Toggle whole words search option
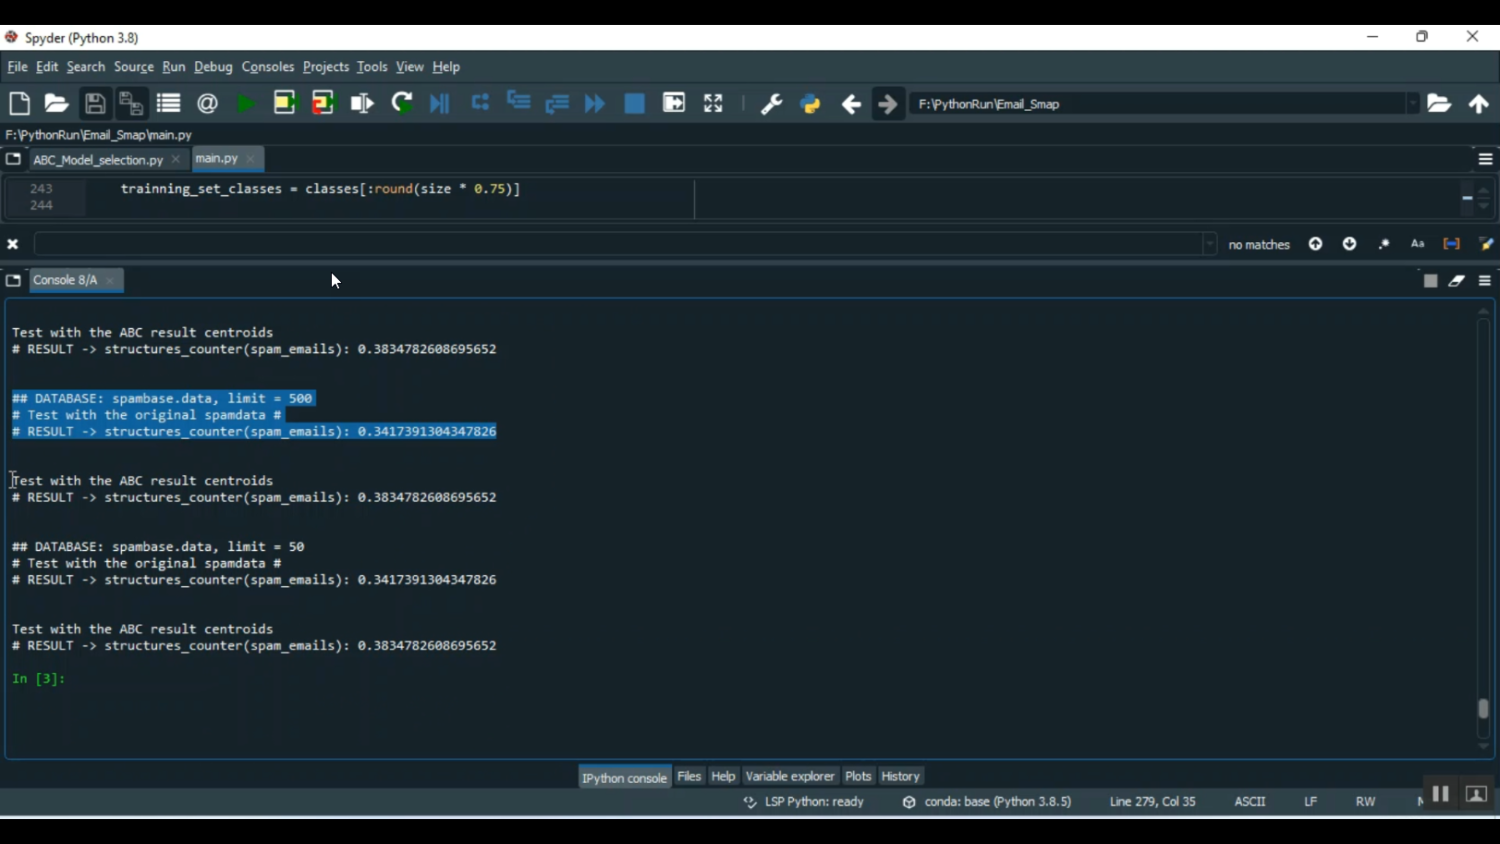The image size is (1500, 844). coord(1451,244)
